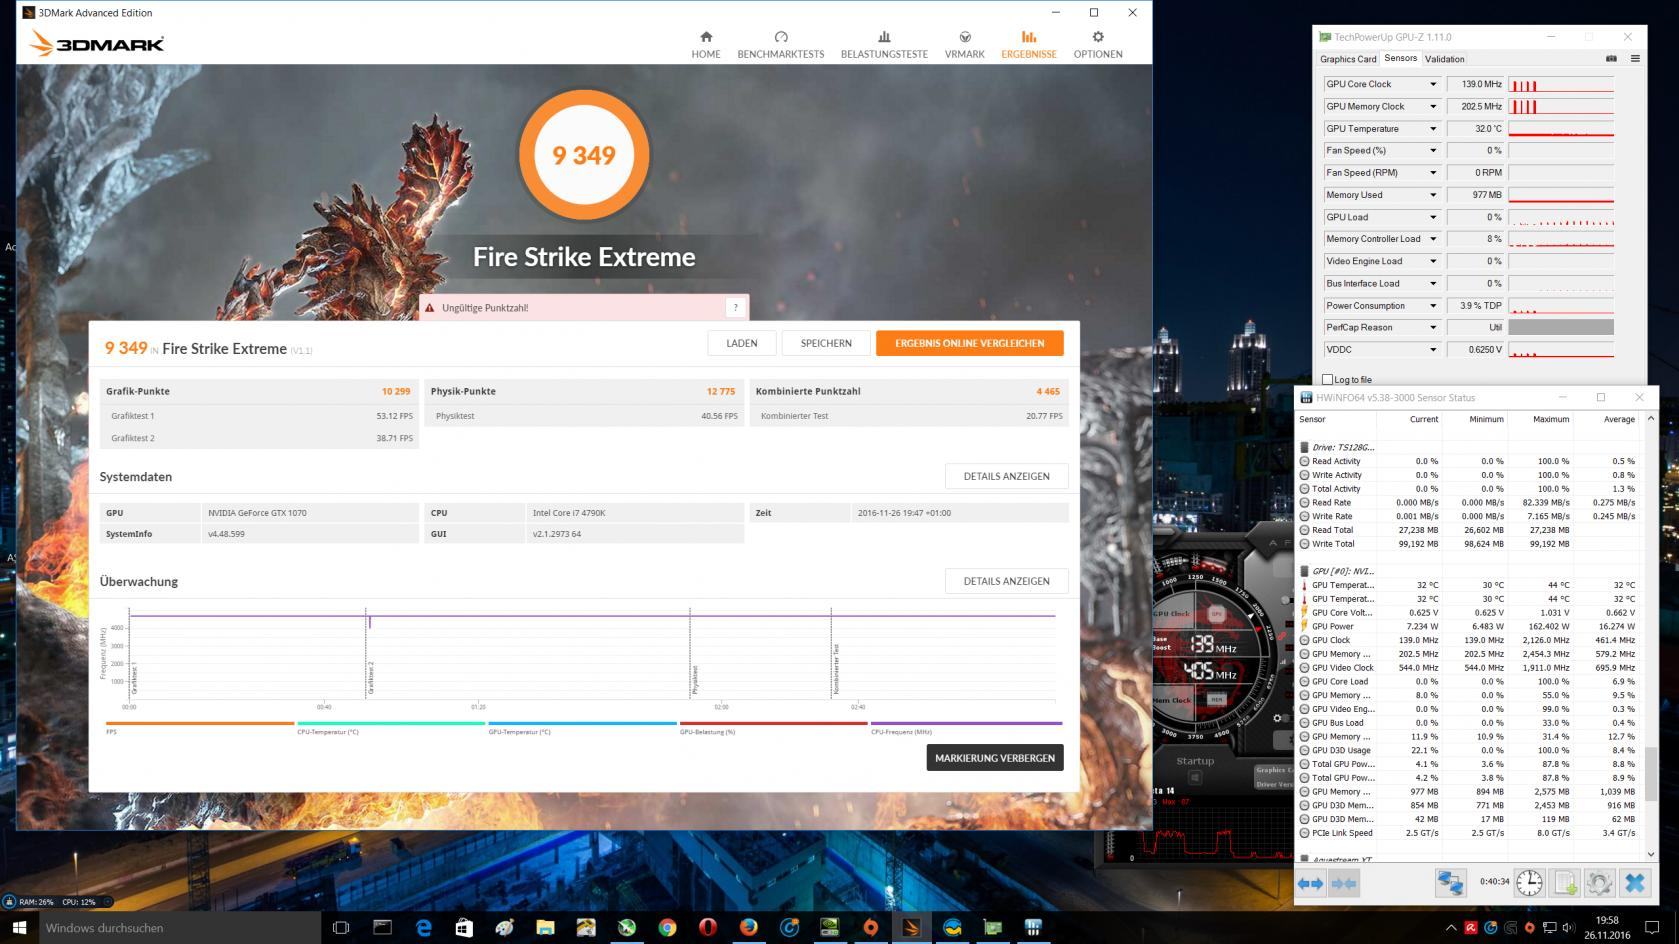The image size is (1679, 944).
Task: Open OPTIONEN settings tab in 3DMark
Action: [1097, 45]
